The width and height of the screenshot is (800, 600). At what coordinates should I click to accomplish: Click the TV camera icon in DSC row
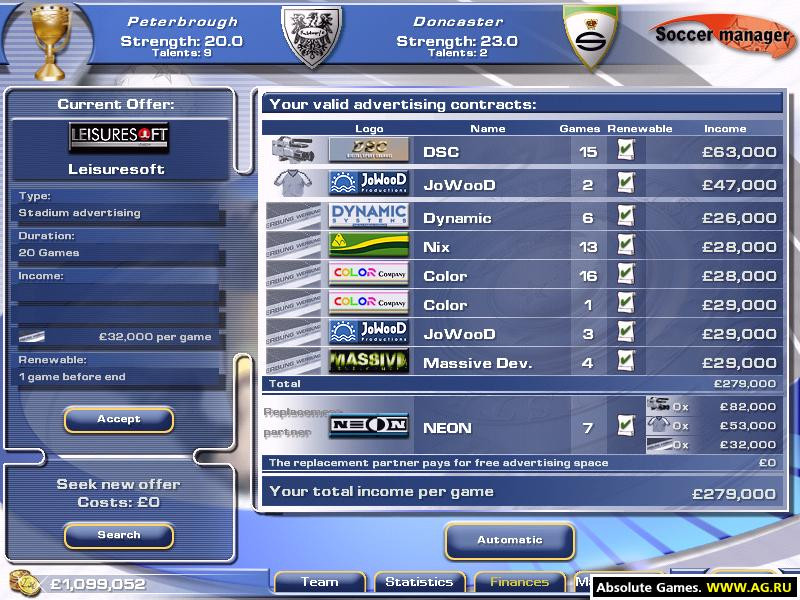292,149
